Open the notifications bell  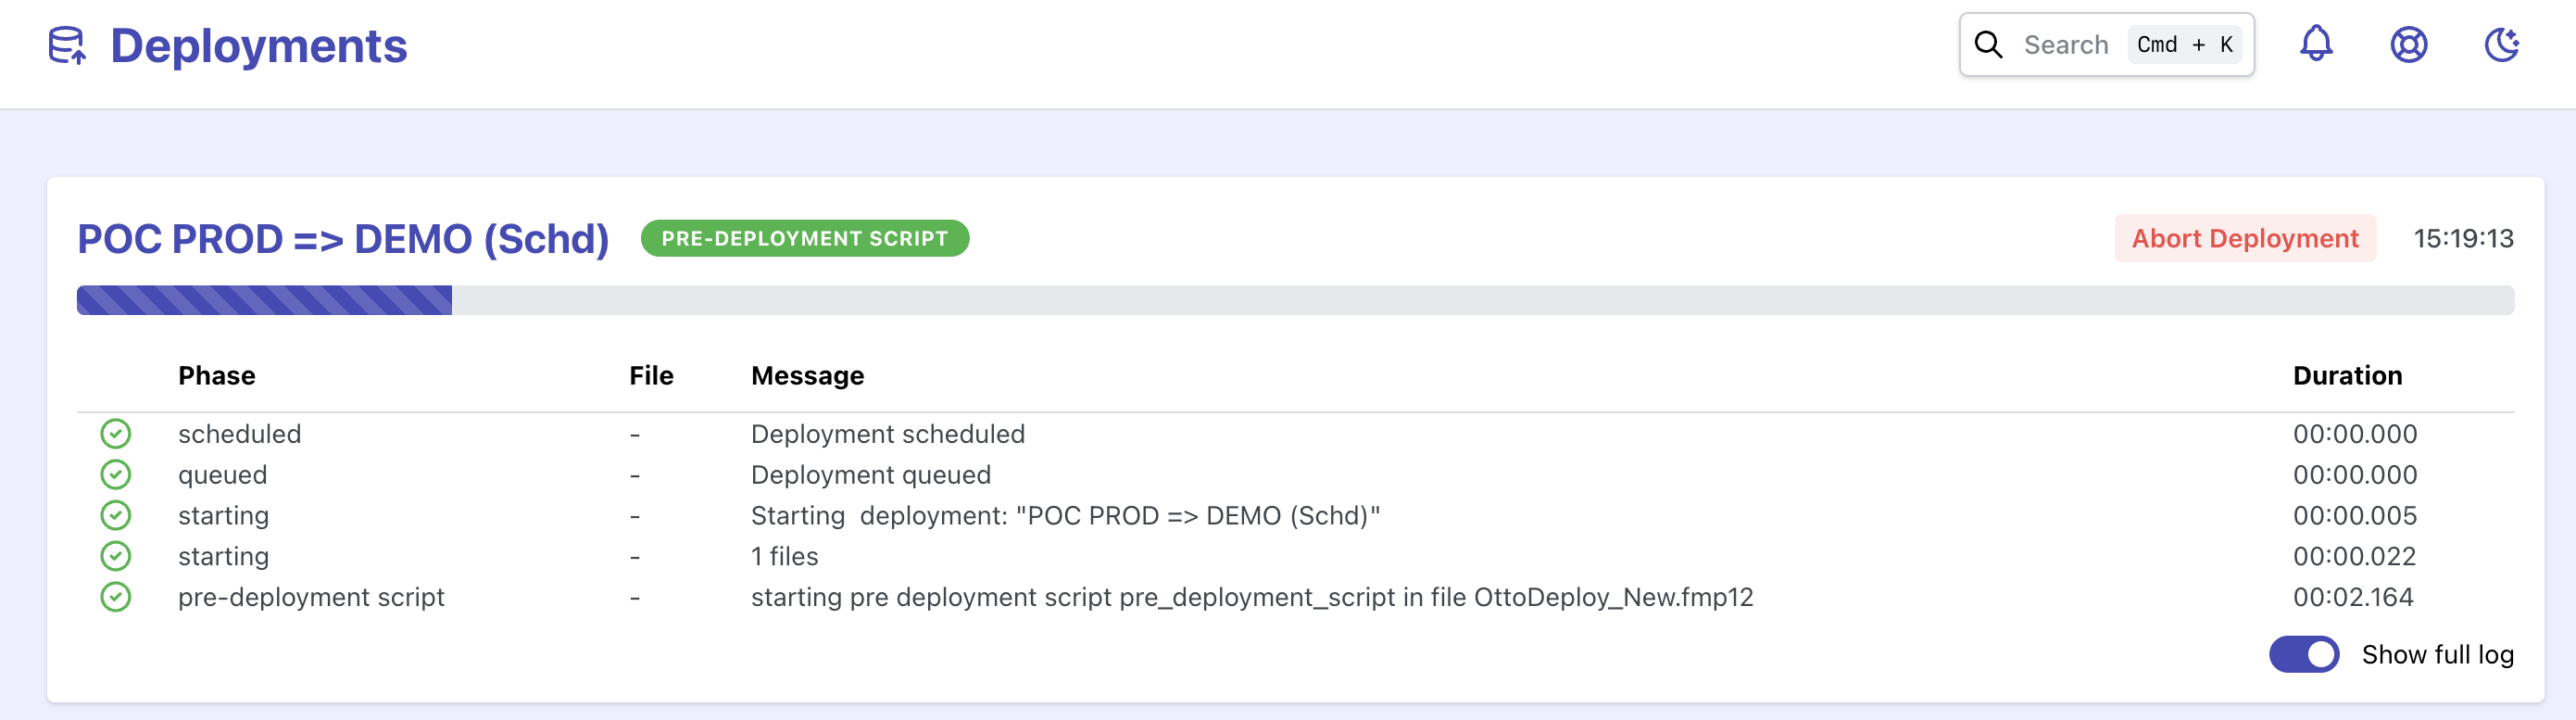pos(2315,44)
